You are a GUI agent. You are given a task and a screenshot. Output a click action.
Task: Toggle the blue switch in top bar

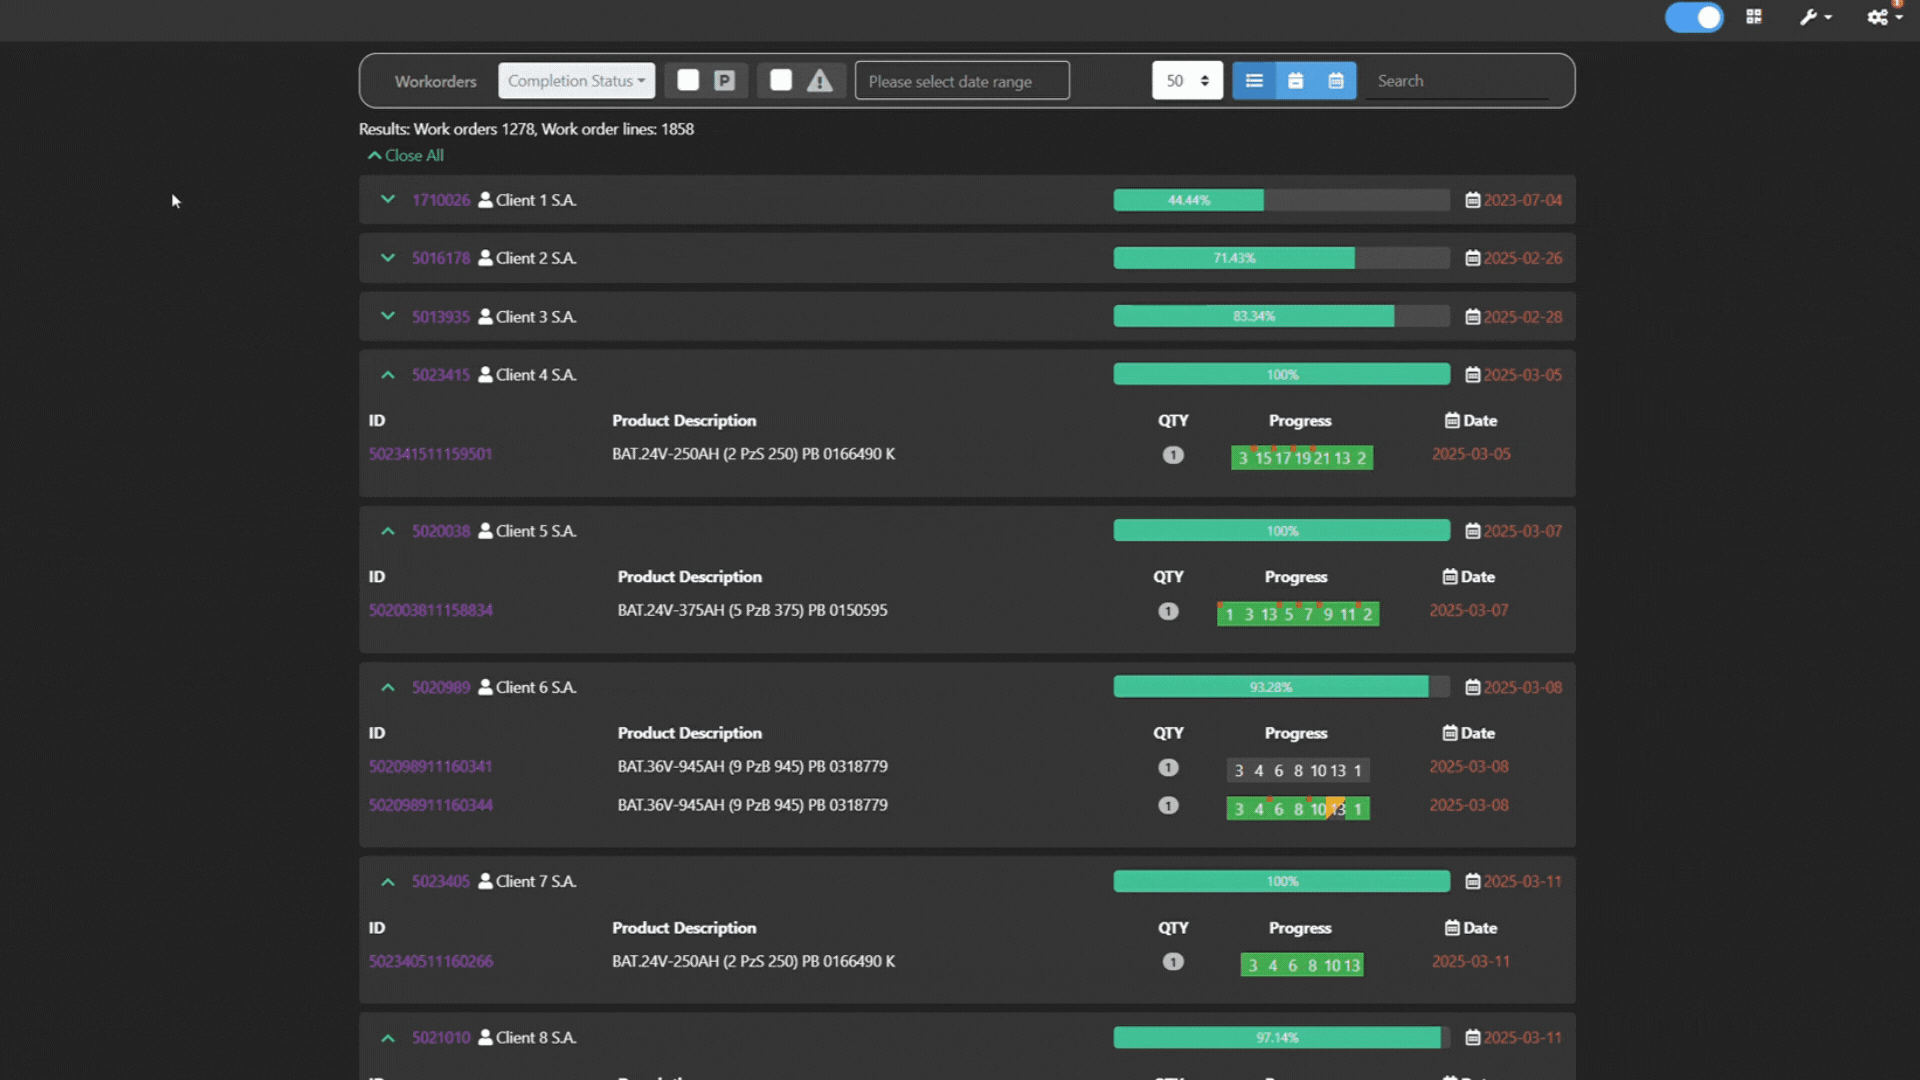pyautogui.click(x=1693, y=17)
